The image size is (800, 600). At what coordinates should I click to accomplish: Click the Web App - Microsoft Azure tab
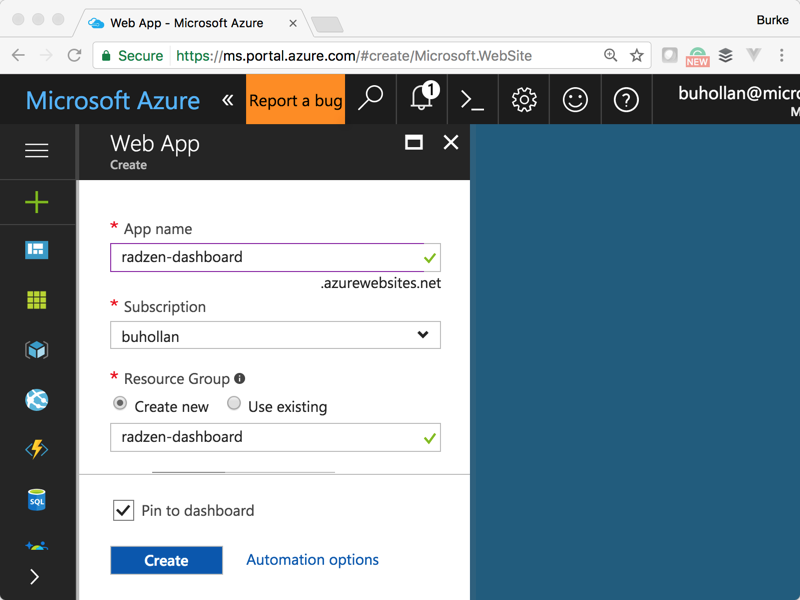(186, 23)
